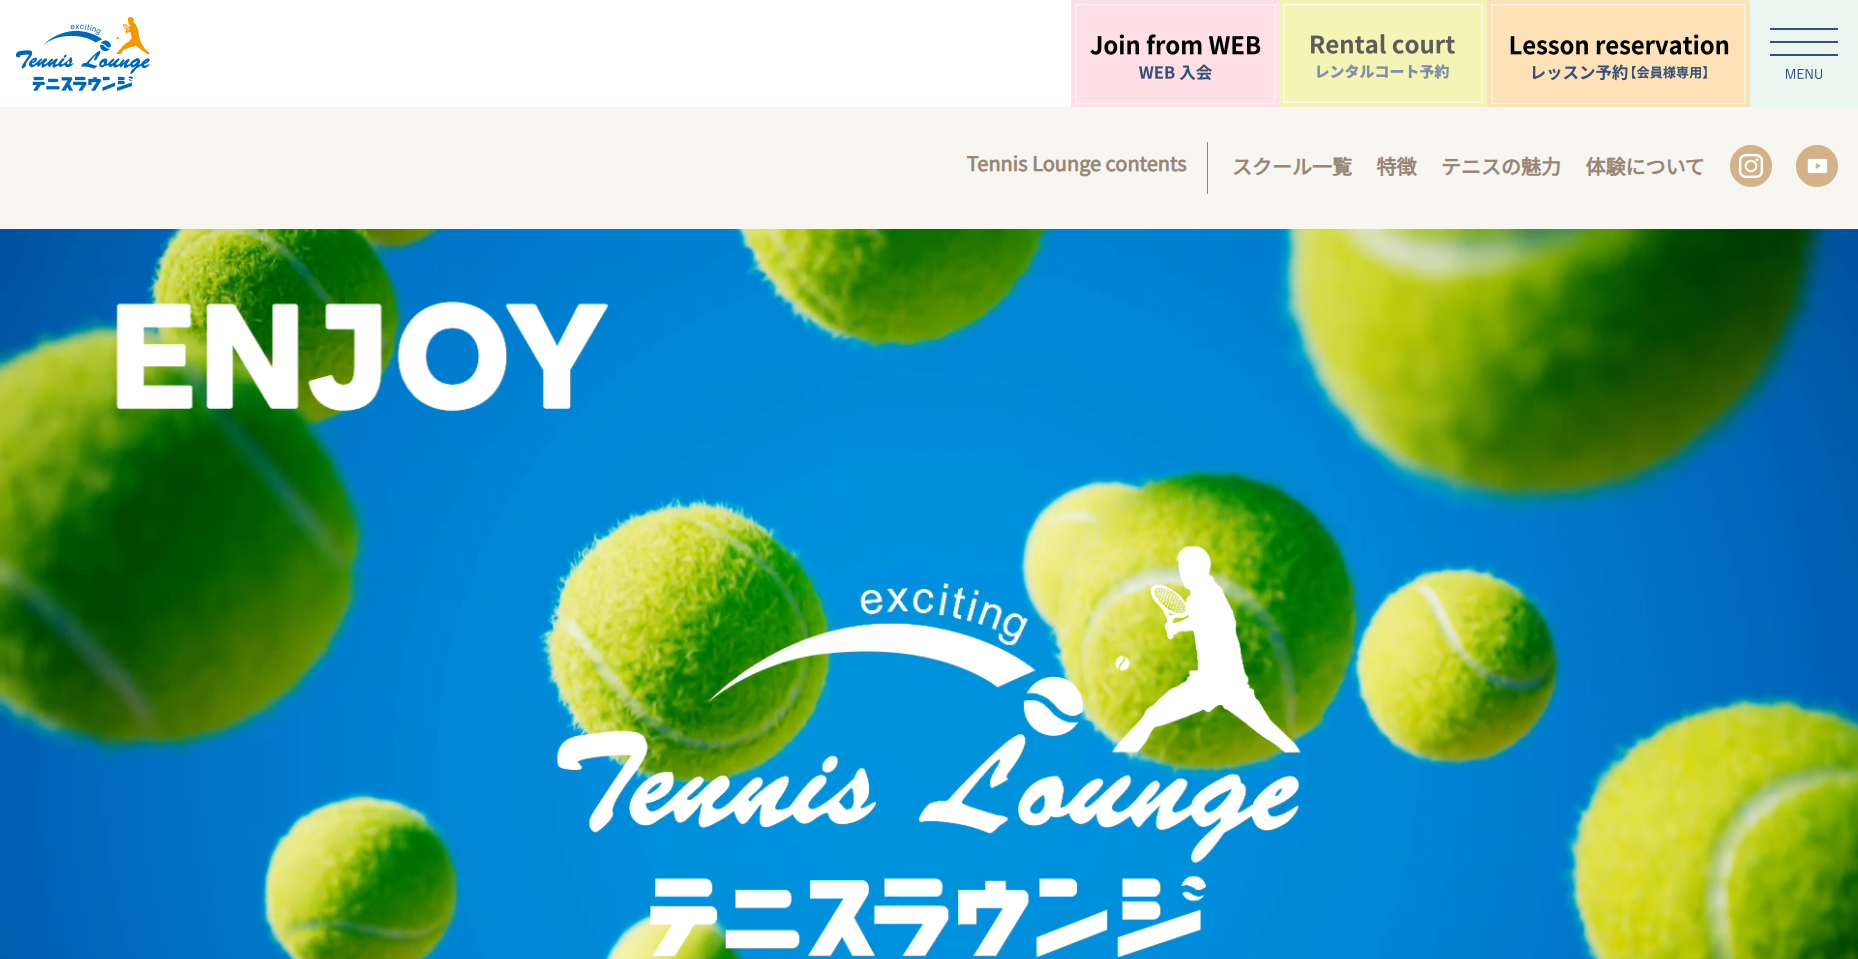This screenshot has height=959, width=1858.
Task: Open the 特徴 menu item
Action: pyautogui.click(x=1397, y=167)
